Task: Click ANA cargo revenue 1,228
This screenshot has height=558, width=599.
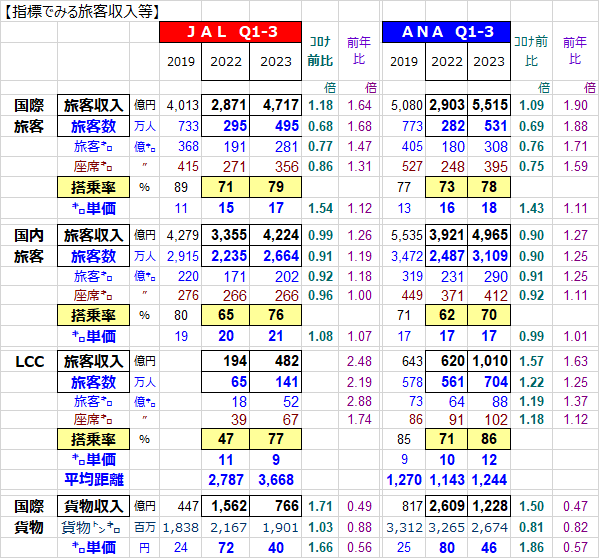Action: [x=490, y=506]
